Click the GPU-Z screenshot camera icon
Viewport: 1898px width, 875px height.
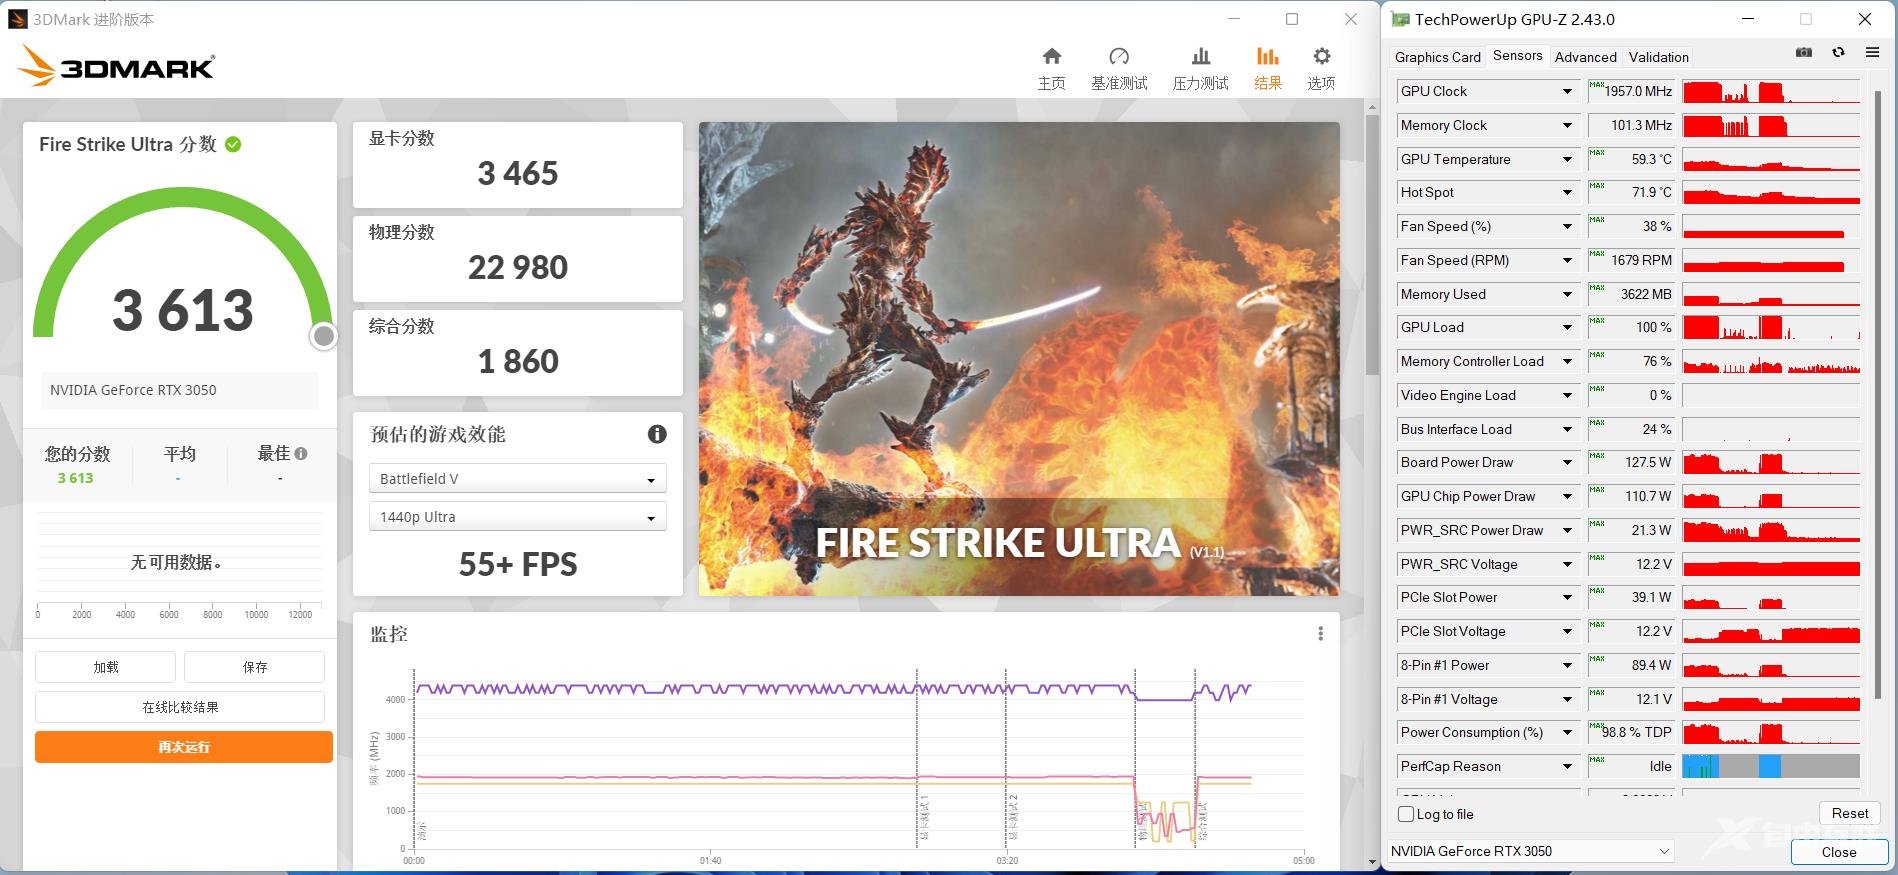point(1804,53)
